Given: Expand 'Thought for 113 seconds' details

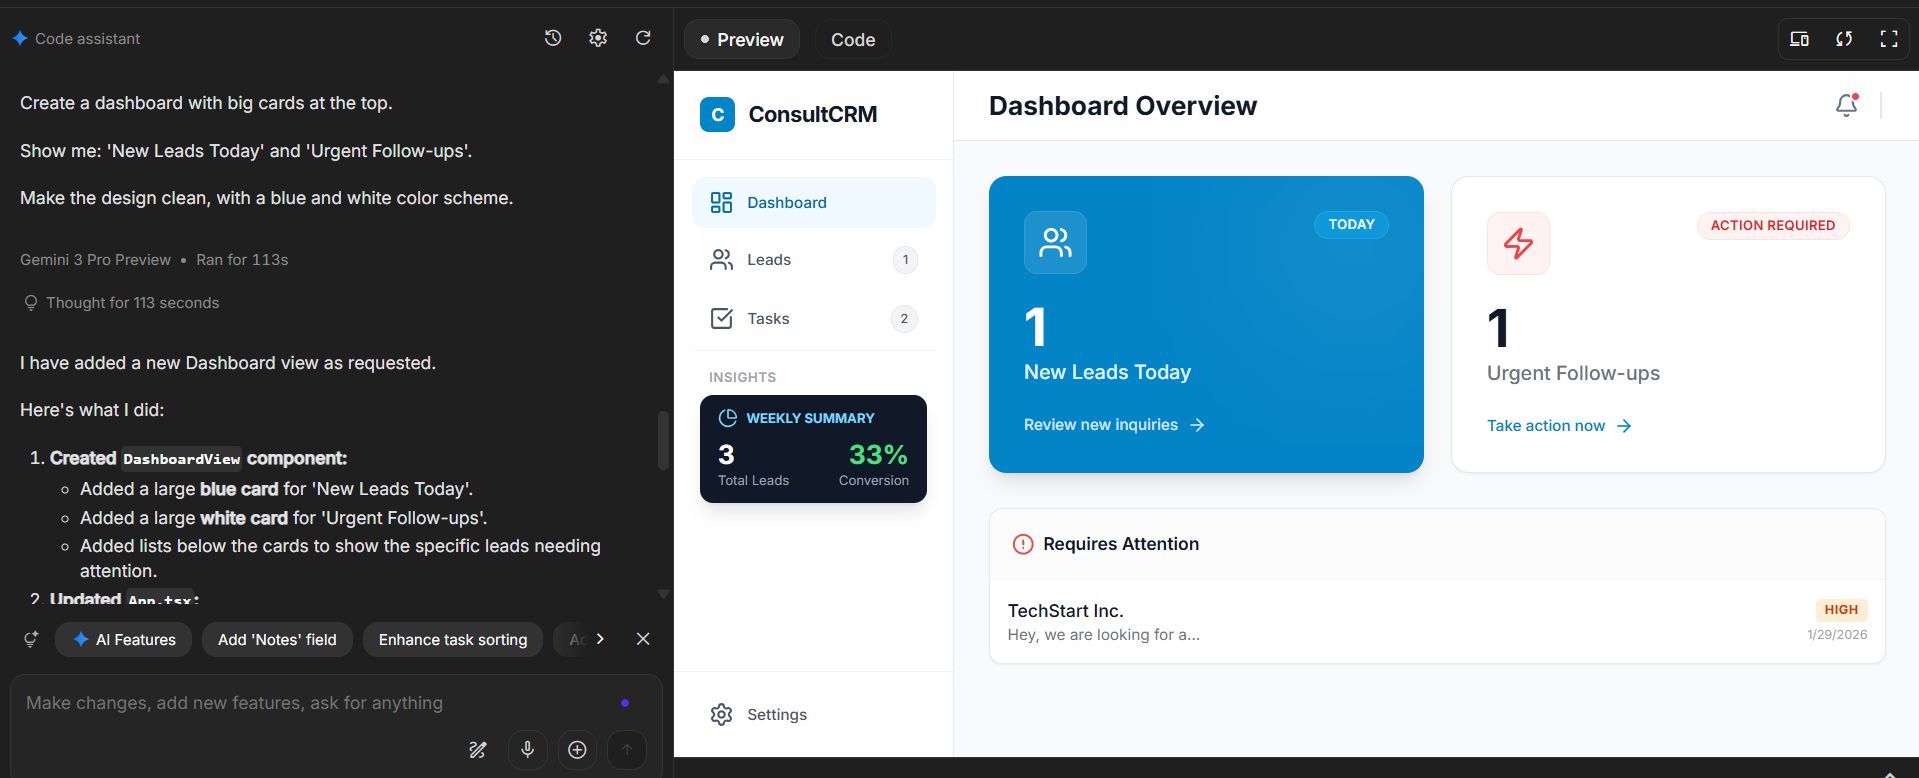Looking at the screenshot, I should [x=120, y=303].
